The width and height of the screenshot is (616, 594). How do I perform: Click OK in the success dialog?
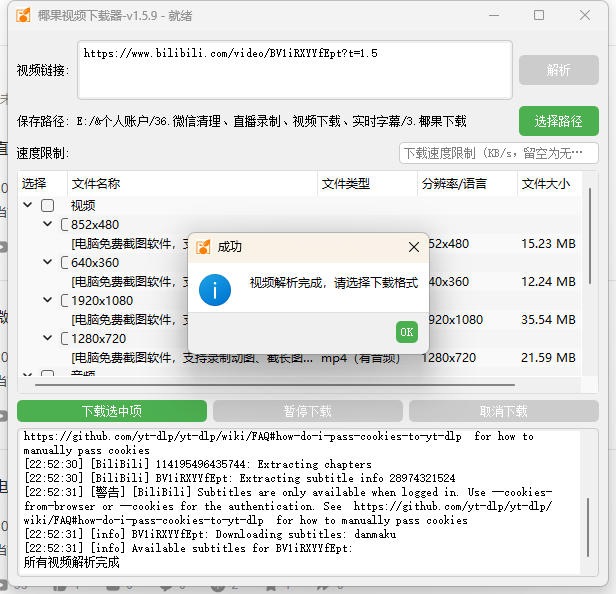click(x=406, y=332)
